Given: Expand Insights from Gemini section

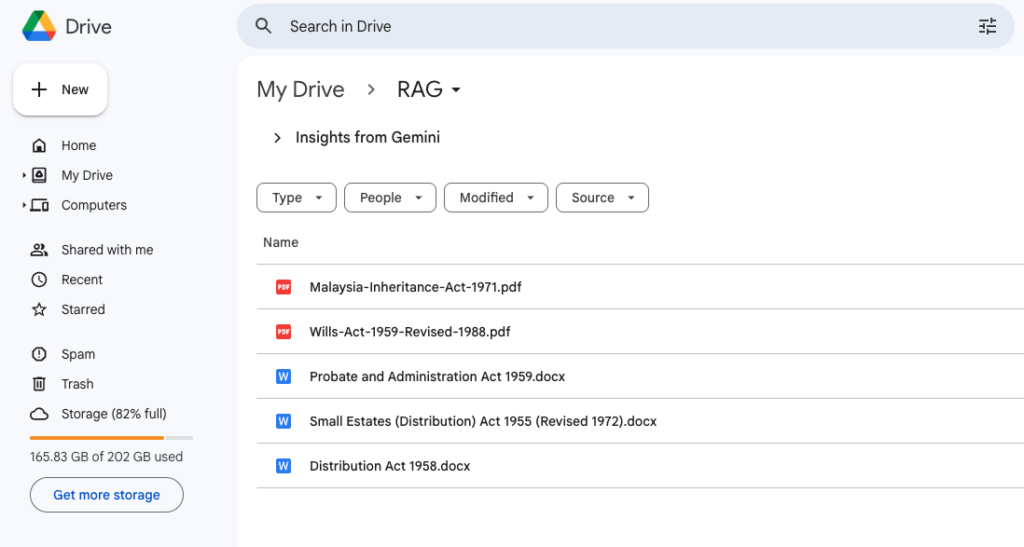Looking at the screenshot, I should 278,138.
